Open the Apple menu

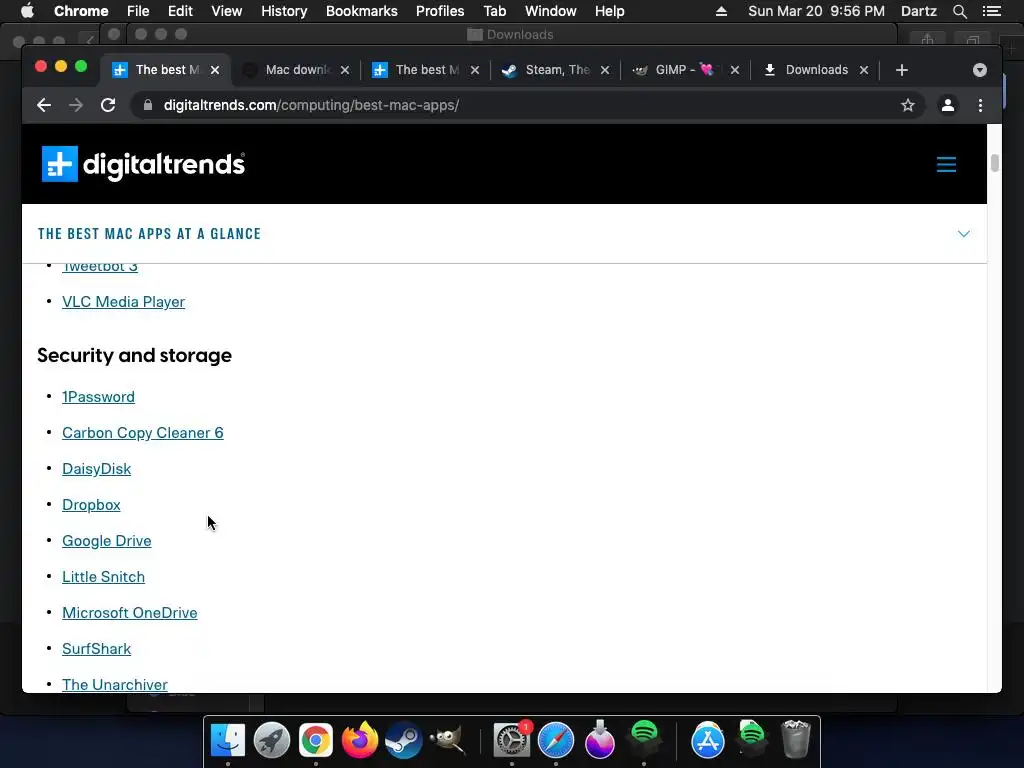(x=27, y=11)
